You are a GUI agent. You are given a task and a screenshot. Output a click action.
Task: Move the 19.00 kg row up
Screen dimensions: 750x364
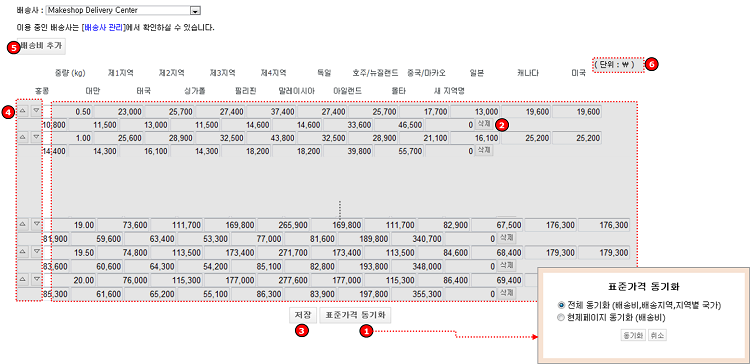(22, 223)
